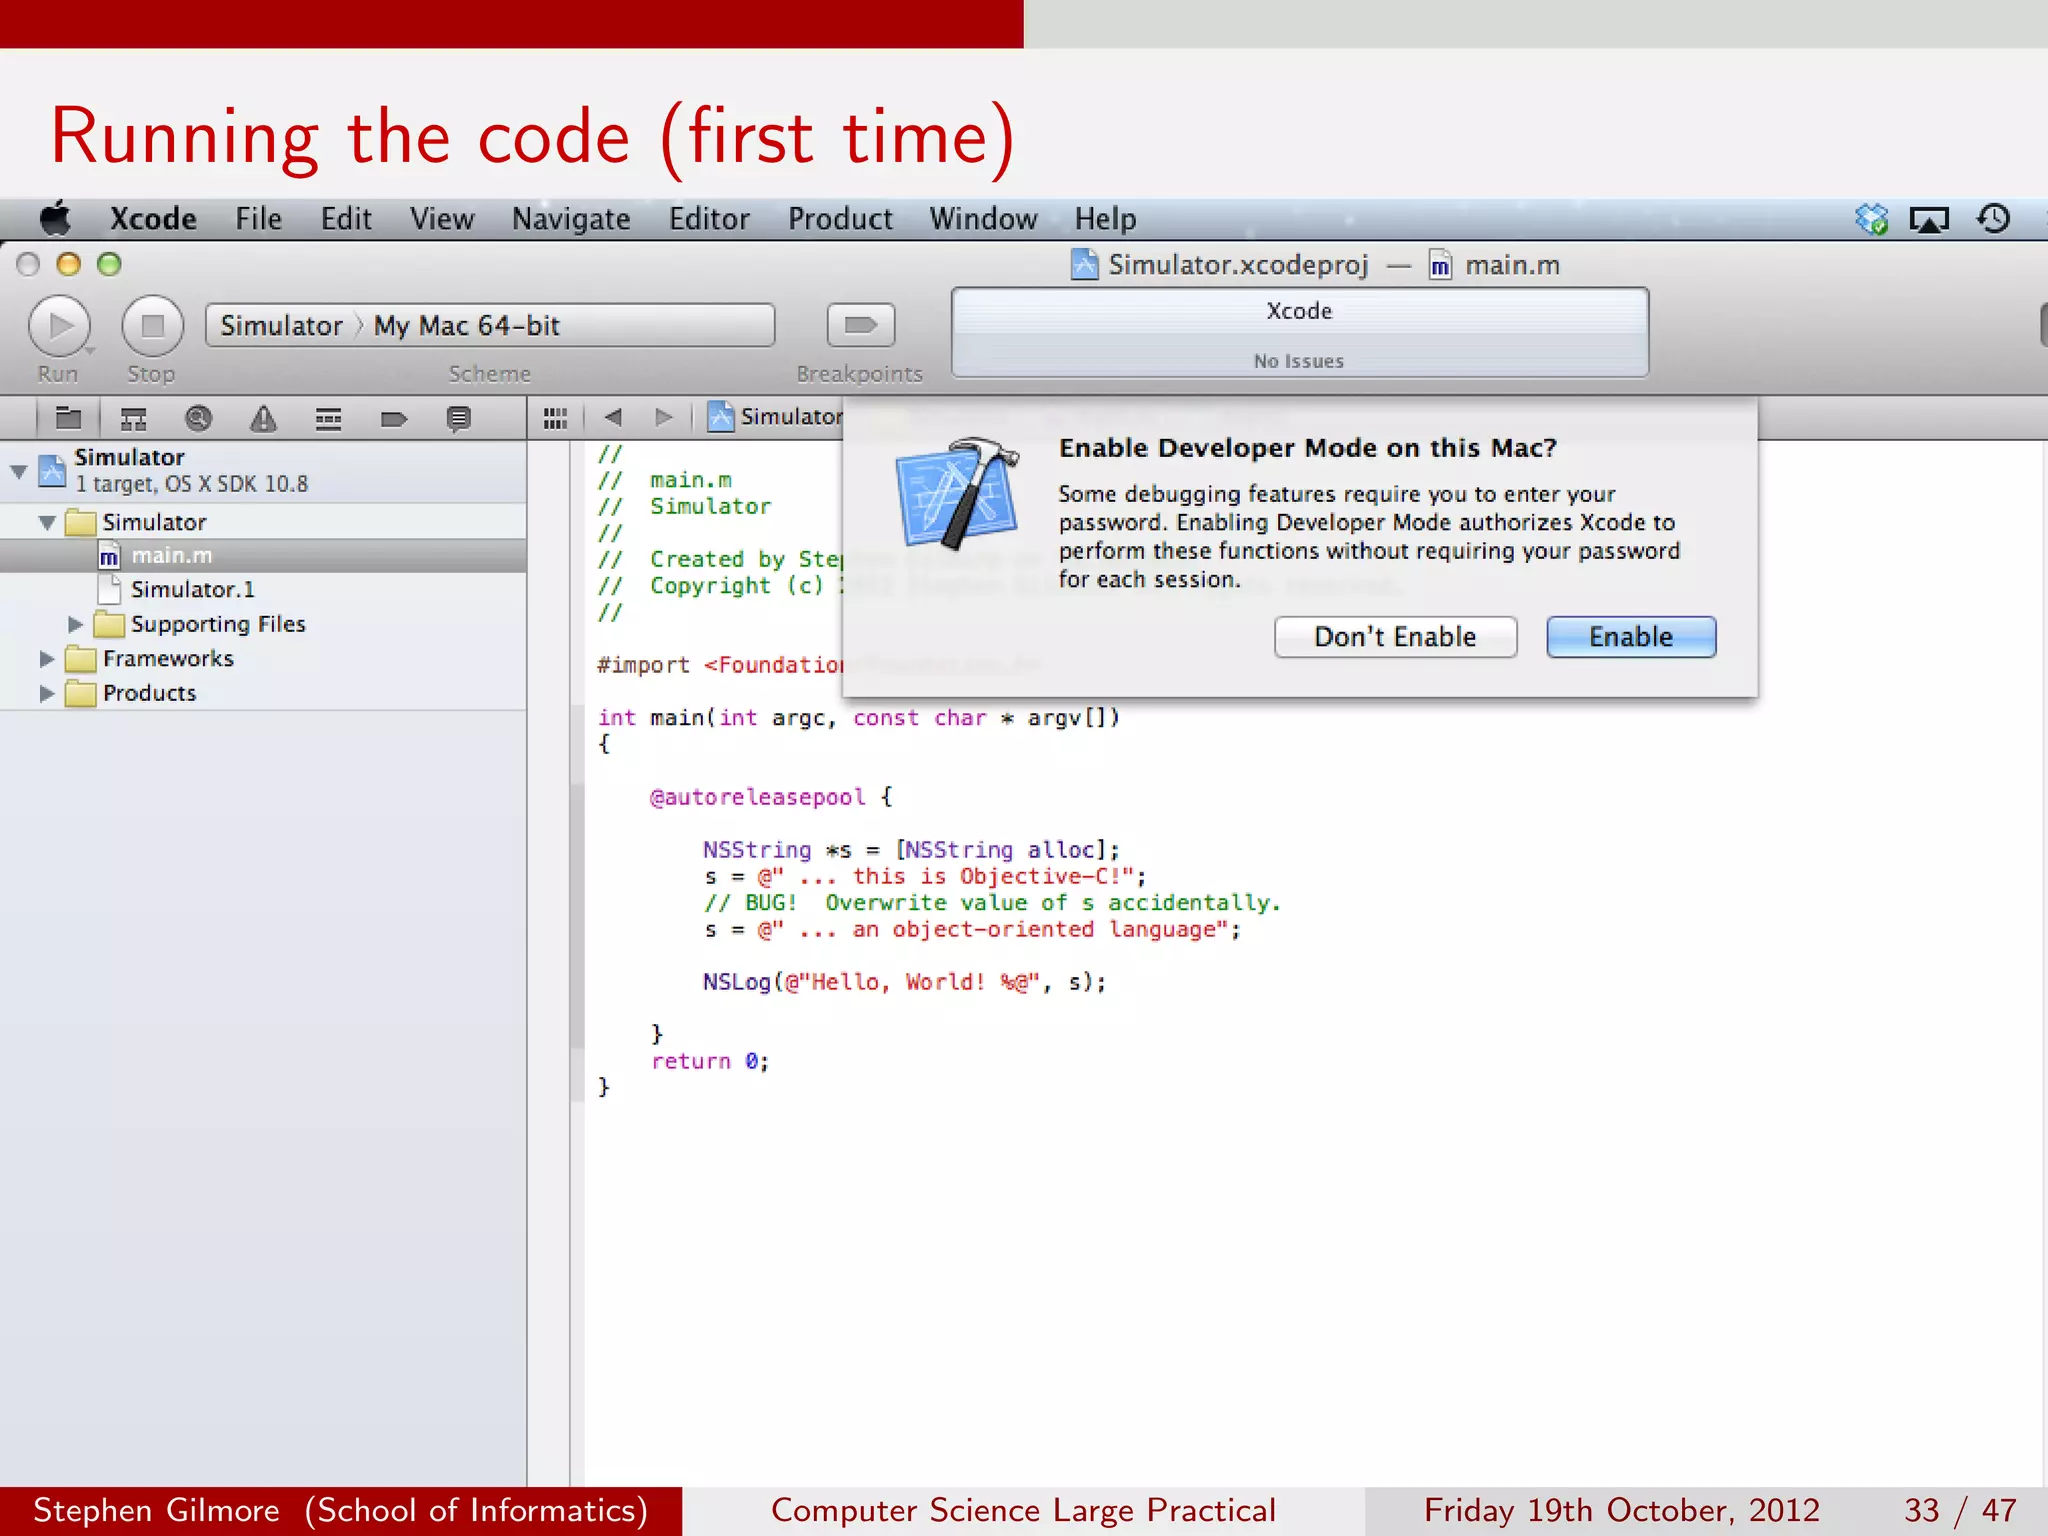Click the Xcode hammer icon in dialog
Image resolution: width=2048 pixels, height=1536 pixels.
point(957,493)
